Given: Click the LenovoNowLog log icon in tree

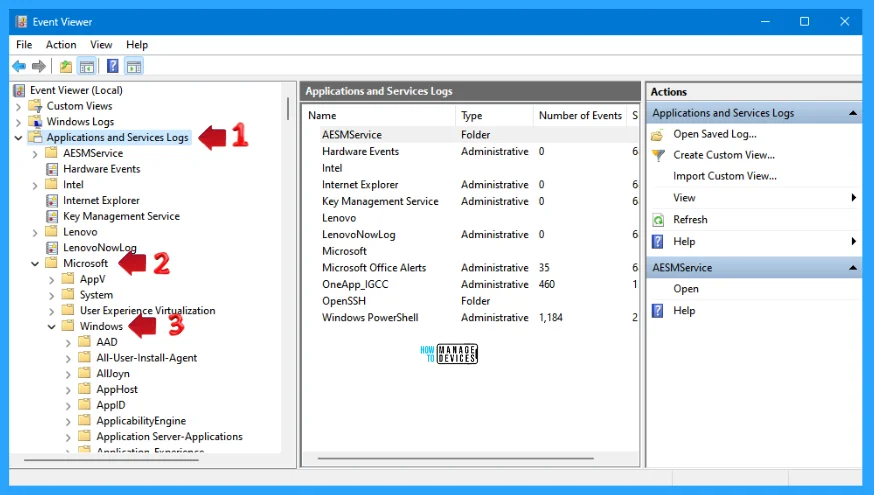Looking at the screenshot, I should coord(52,248).
